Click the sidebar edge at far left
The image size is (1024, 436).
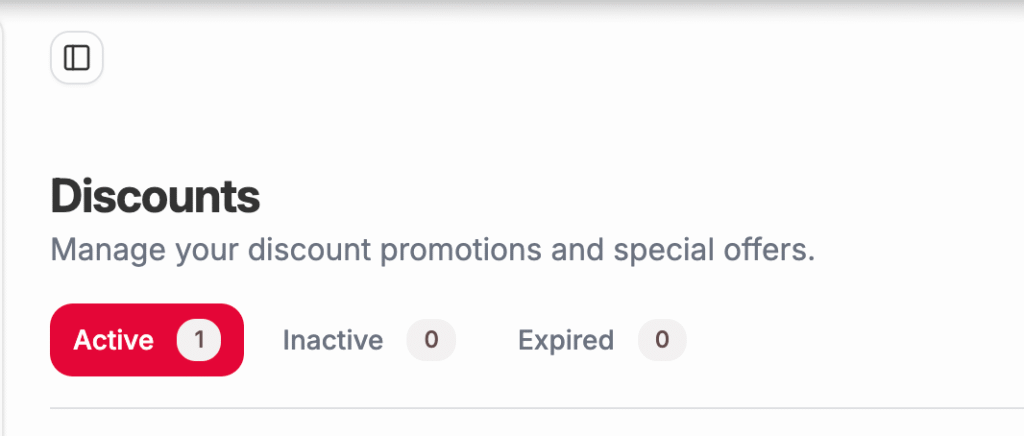tap(3, 200)
